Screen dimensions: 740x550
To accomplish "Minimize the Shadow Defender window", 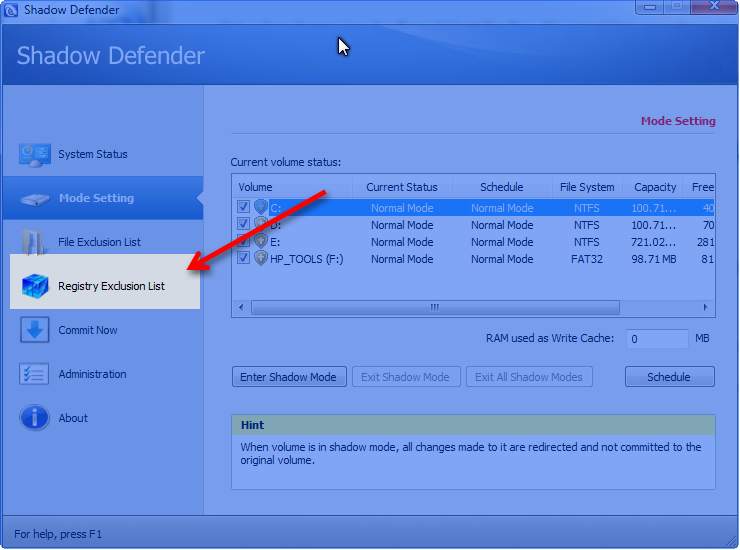I will click(x=650, y=7).
